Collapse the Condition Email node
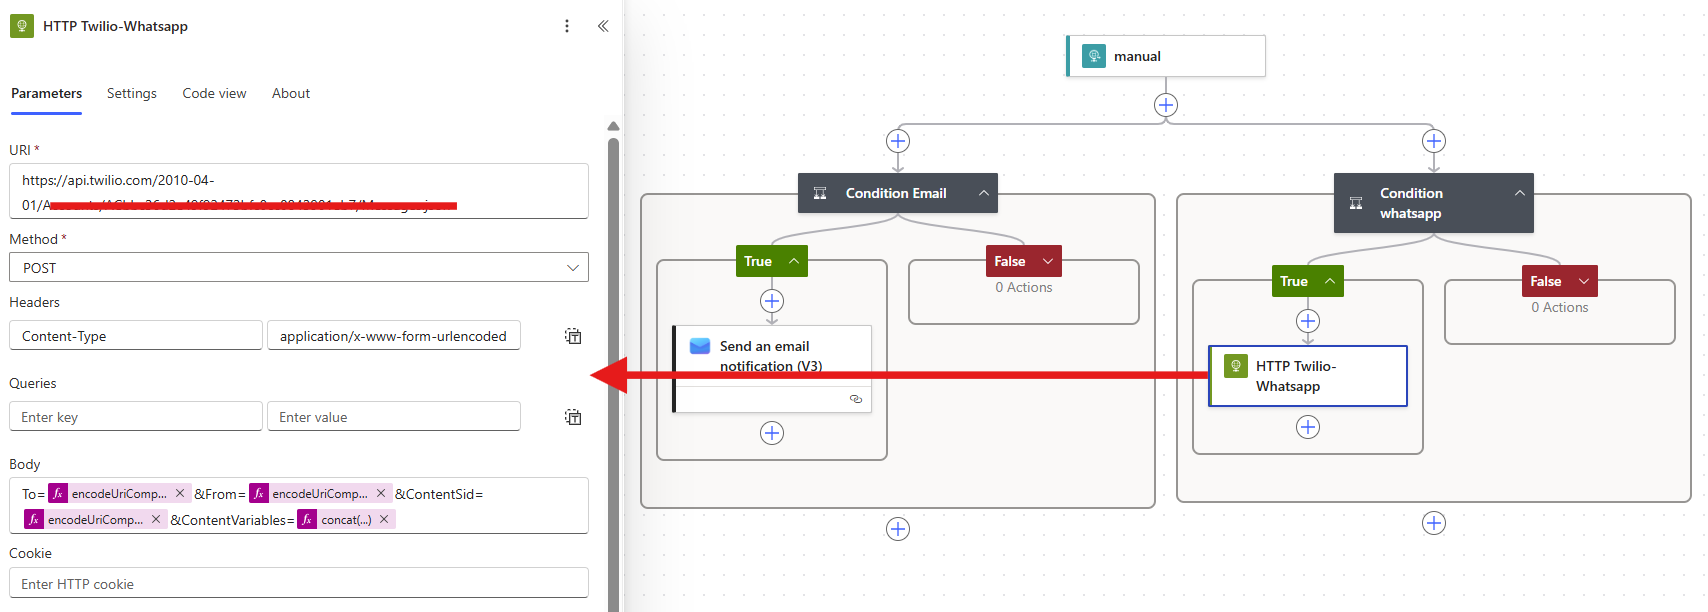This screenshot has height=612, width=1708. pyautogui.click(x=984, y=193)
